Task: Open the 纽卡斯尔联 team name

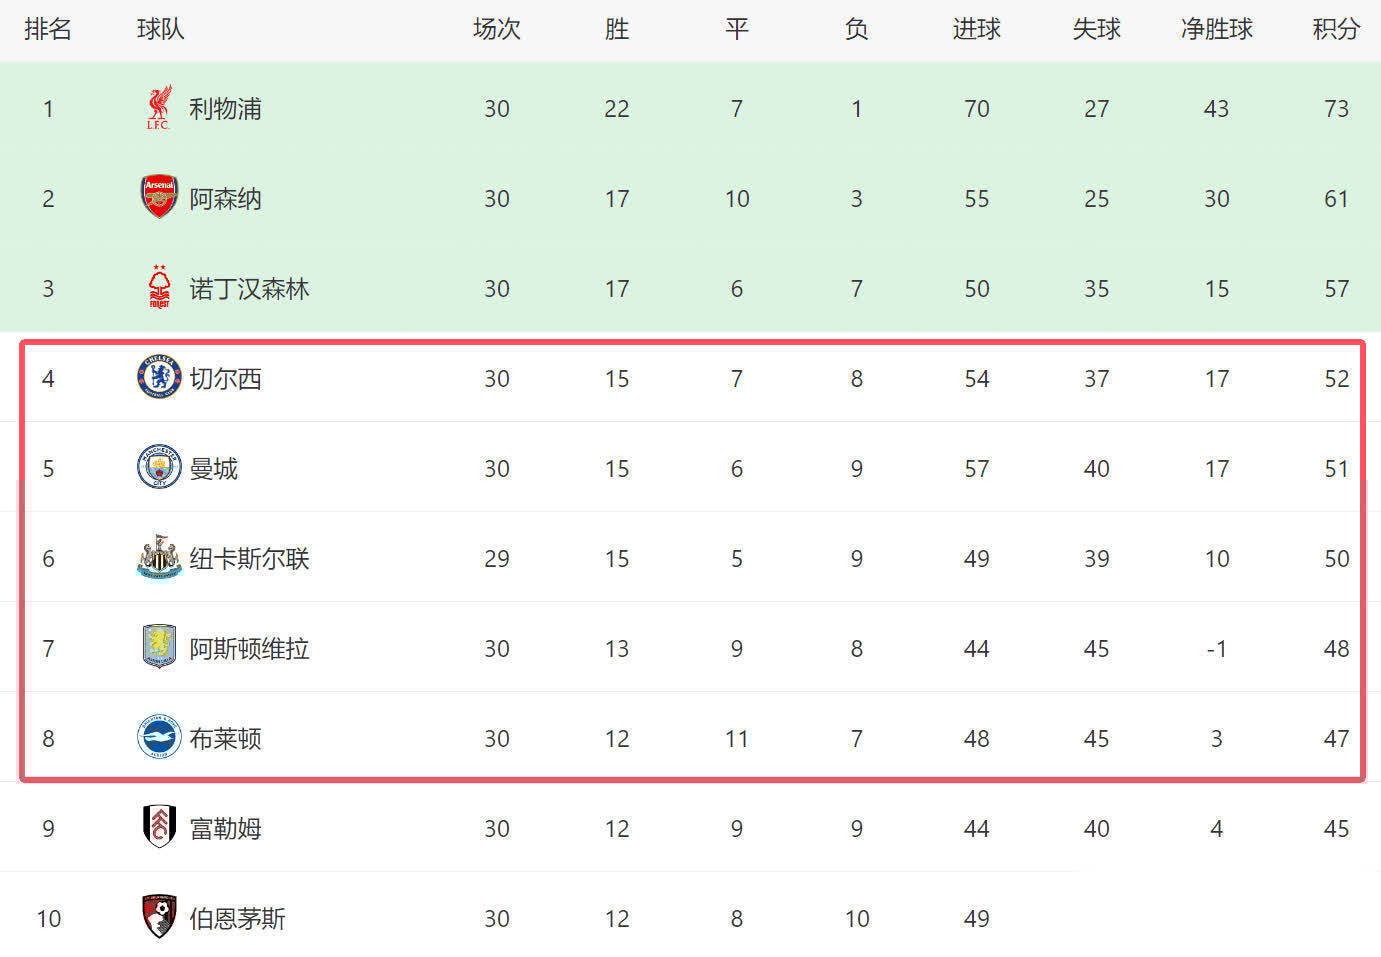Action: 250,559
